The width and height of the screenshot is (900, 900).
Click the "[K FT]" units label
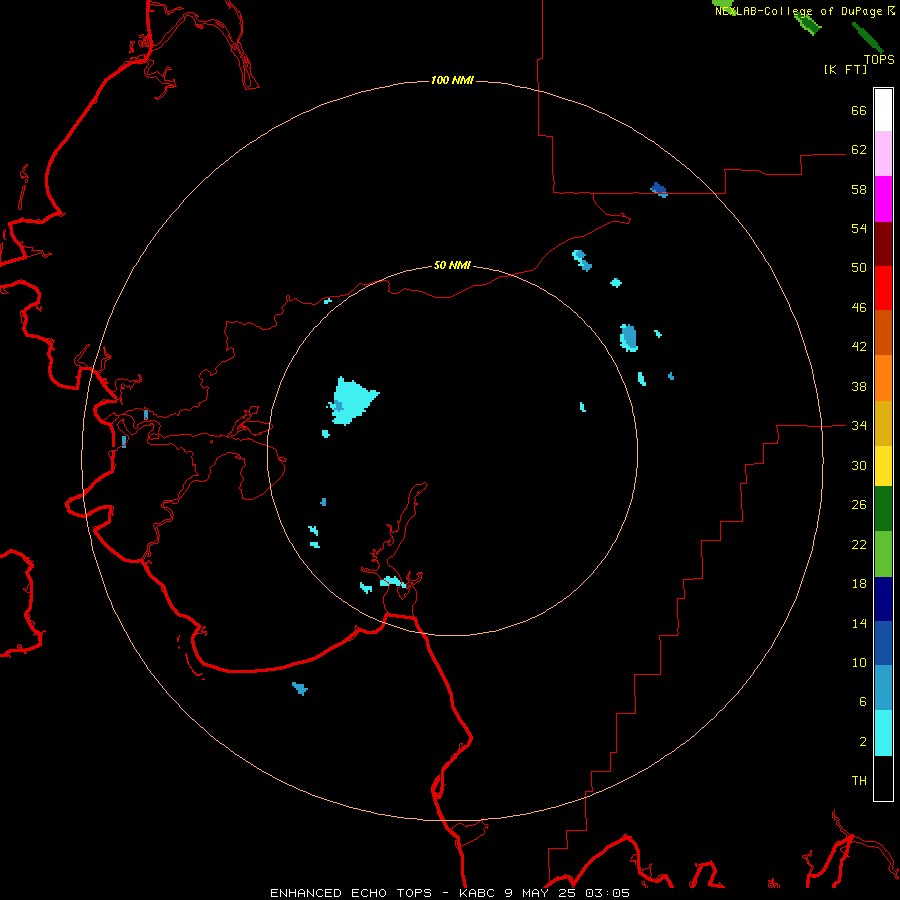[845, 69]
